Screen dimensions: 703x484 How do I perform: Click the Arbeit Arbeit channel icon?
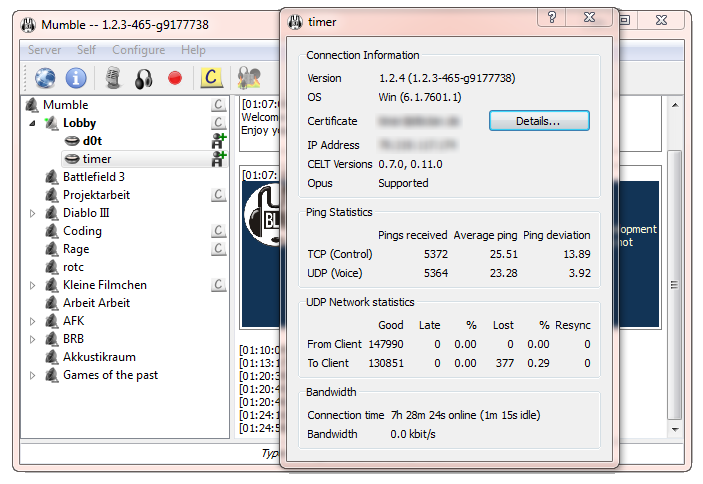(x=52, y=303)
